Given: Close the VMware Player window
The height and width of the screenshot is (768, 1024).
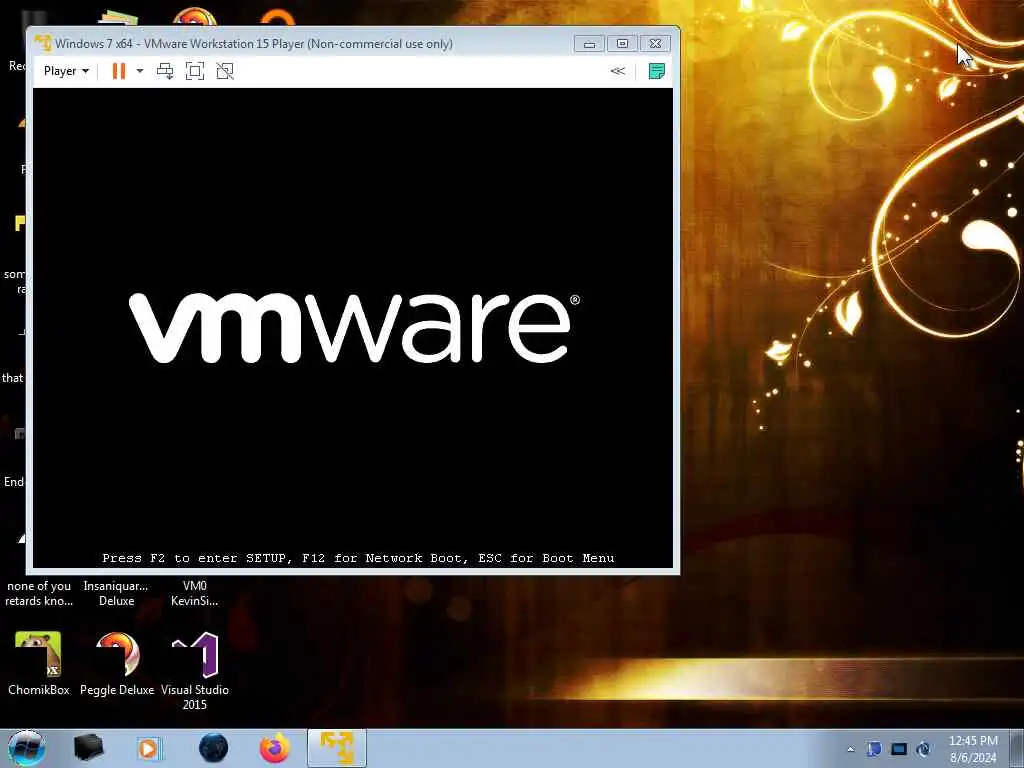Looking at the screenshot, I should (655, 44).
